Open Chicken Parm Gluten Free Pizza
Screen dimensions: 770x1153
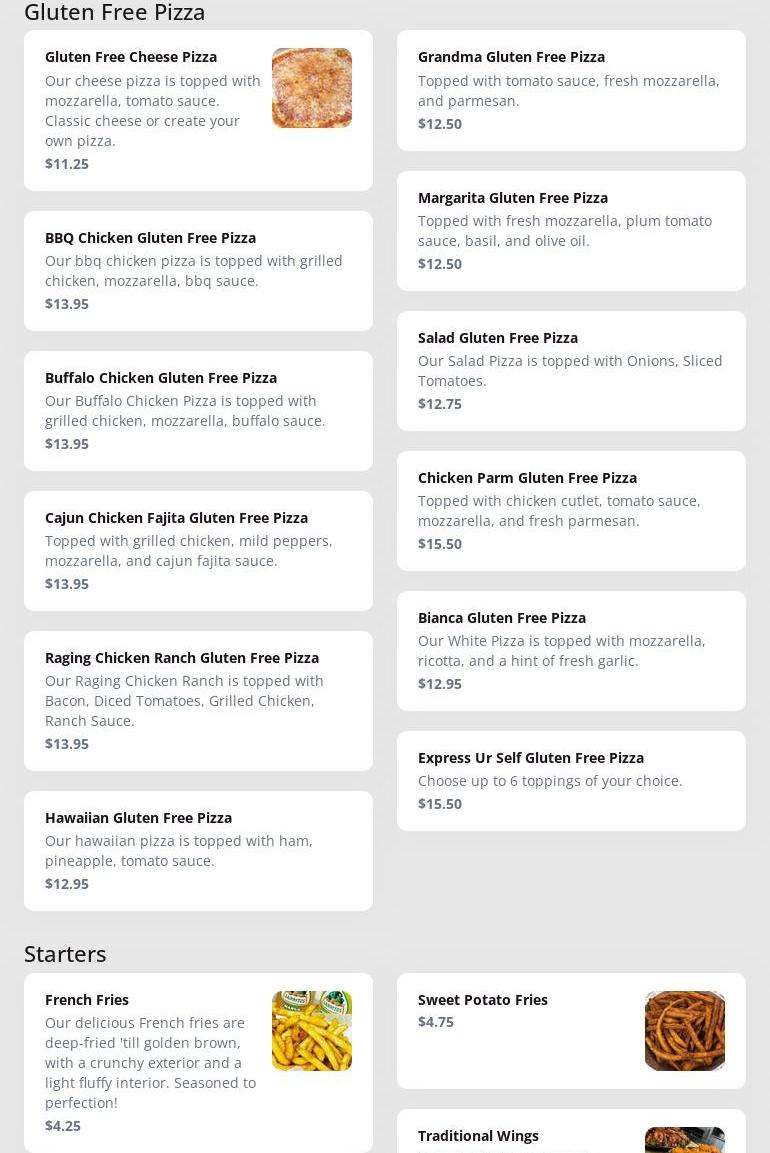(x=571, y=510)
